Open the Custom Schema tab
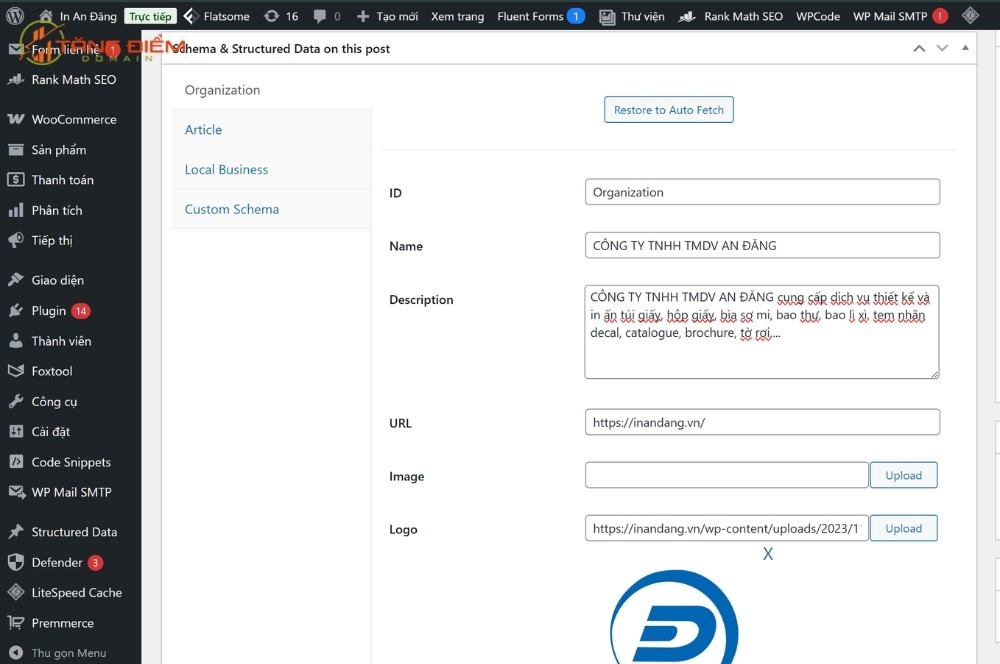This screenshot has width=1000, height=664. point(272,209)
